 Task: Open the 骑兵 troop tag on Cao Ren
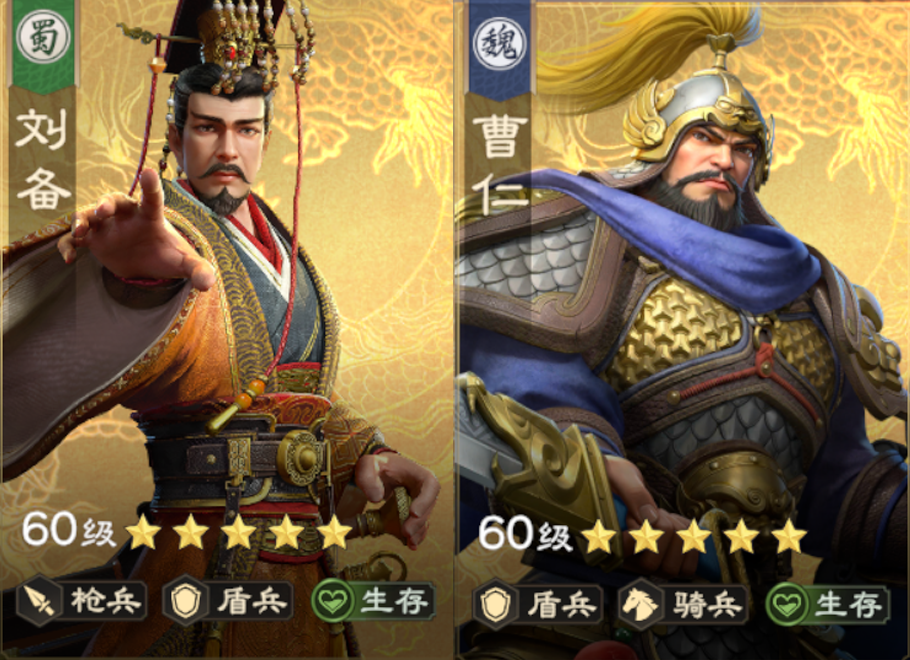pos(682,604)
